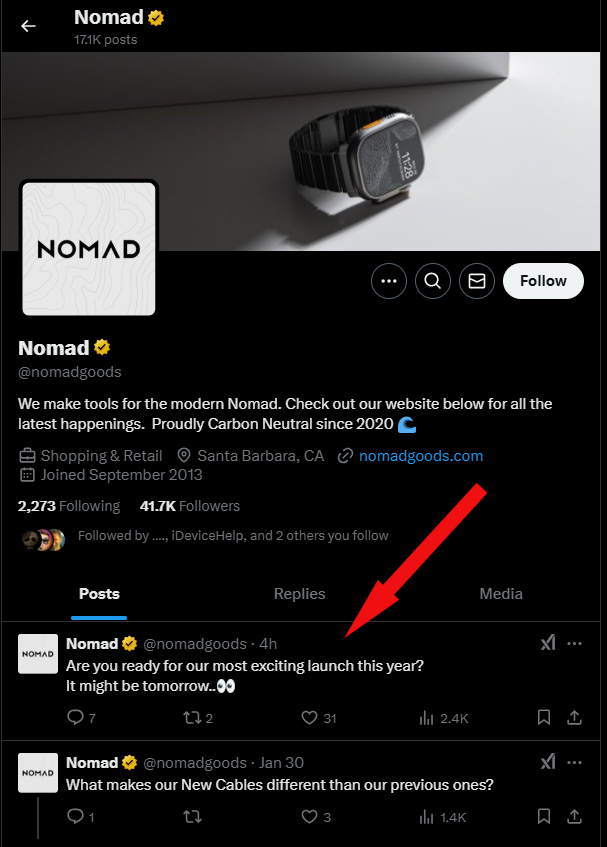
Task: Open the three-dot more options on profile
Action: 389,281
